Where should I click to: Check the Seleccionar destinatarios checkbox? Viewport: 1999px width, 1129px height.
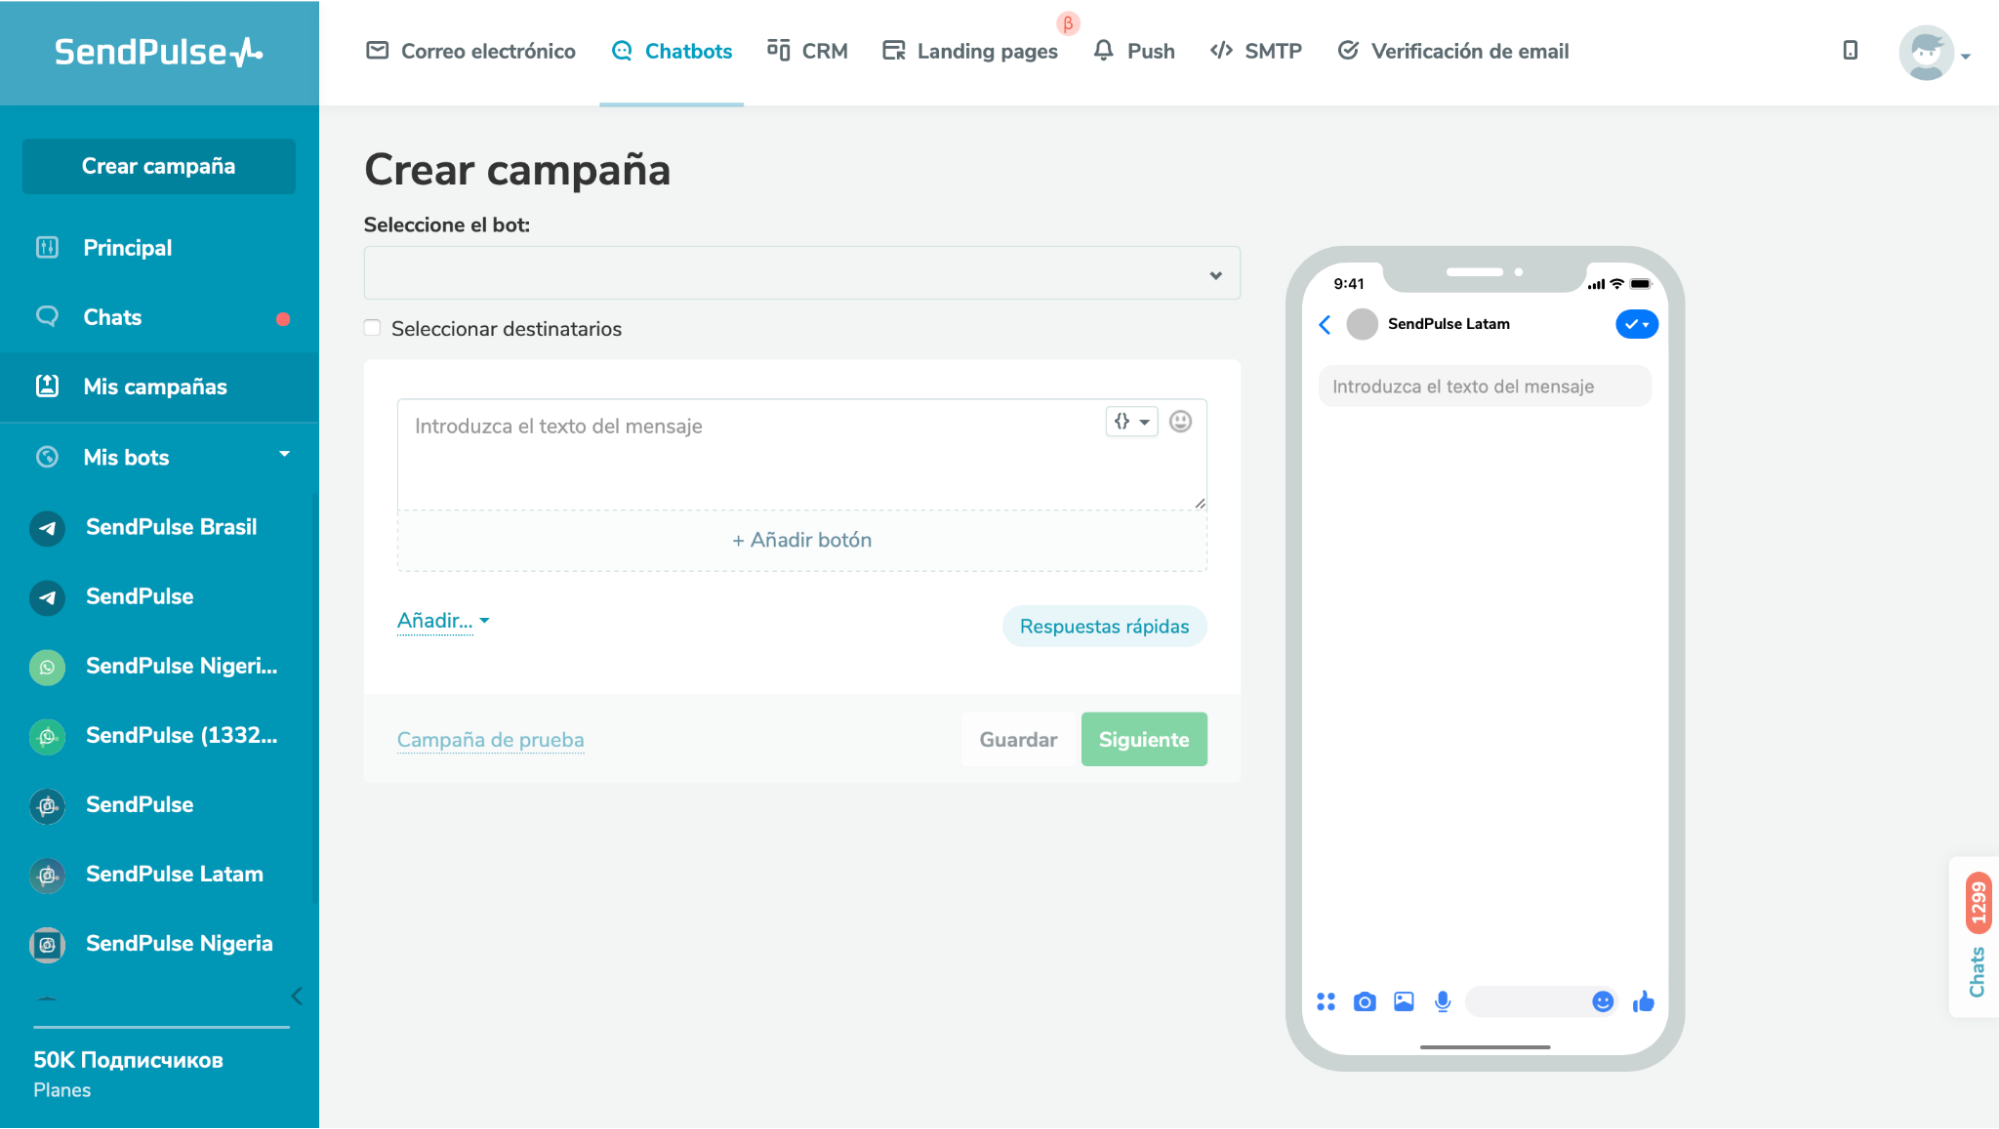tap(372, 328)
